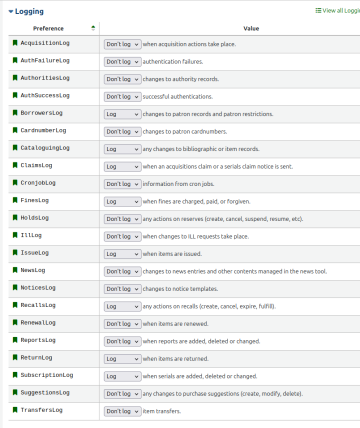Open IllLog value dropdown
The width and height of the screenshot is (360, 428).
(122, 237)
